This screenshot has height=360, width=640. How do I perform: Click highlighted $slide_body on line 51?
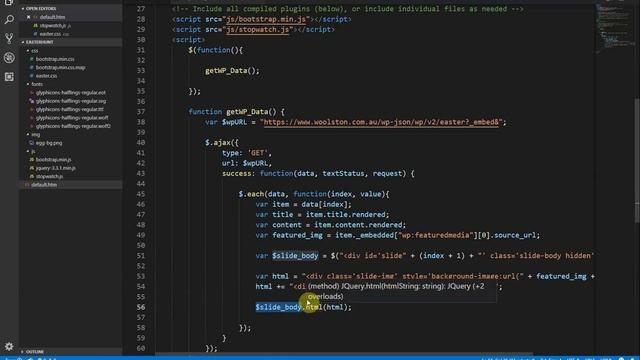[x=295, y=256]
